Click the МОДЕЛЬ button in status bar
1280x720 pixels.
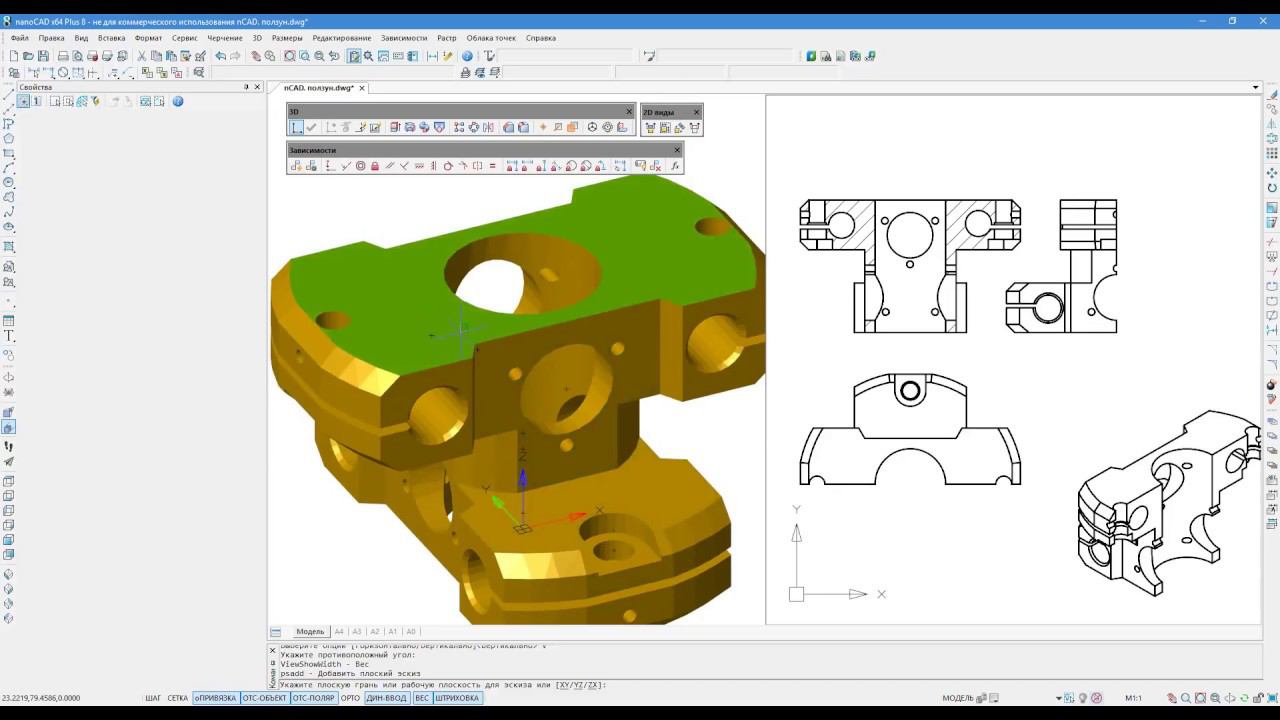(957, 698)
